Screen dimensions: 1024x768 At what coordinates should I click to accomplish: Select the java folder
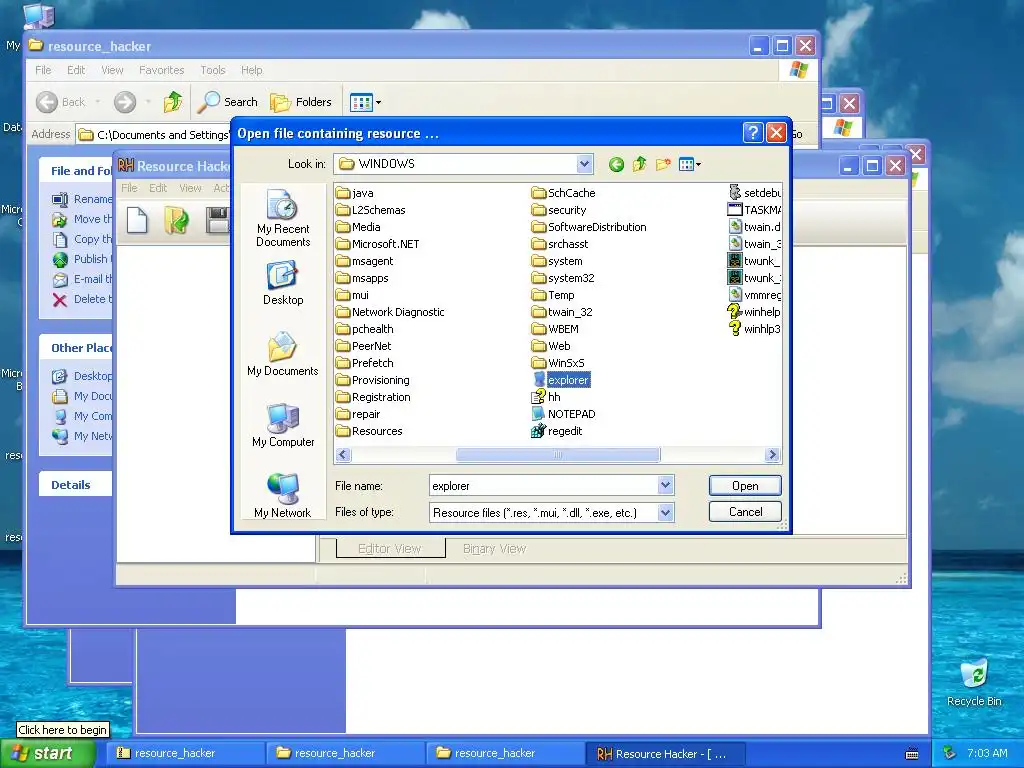355,193
